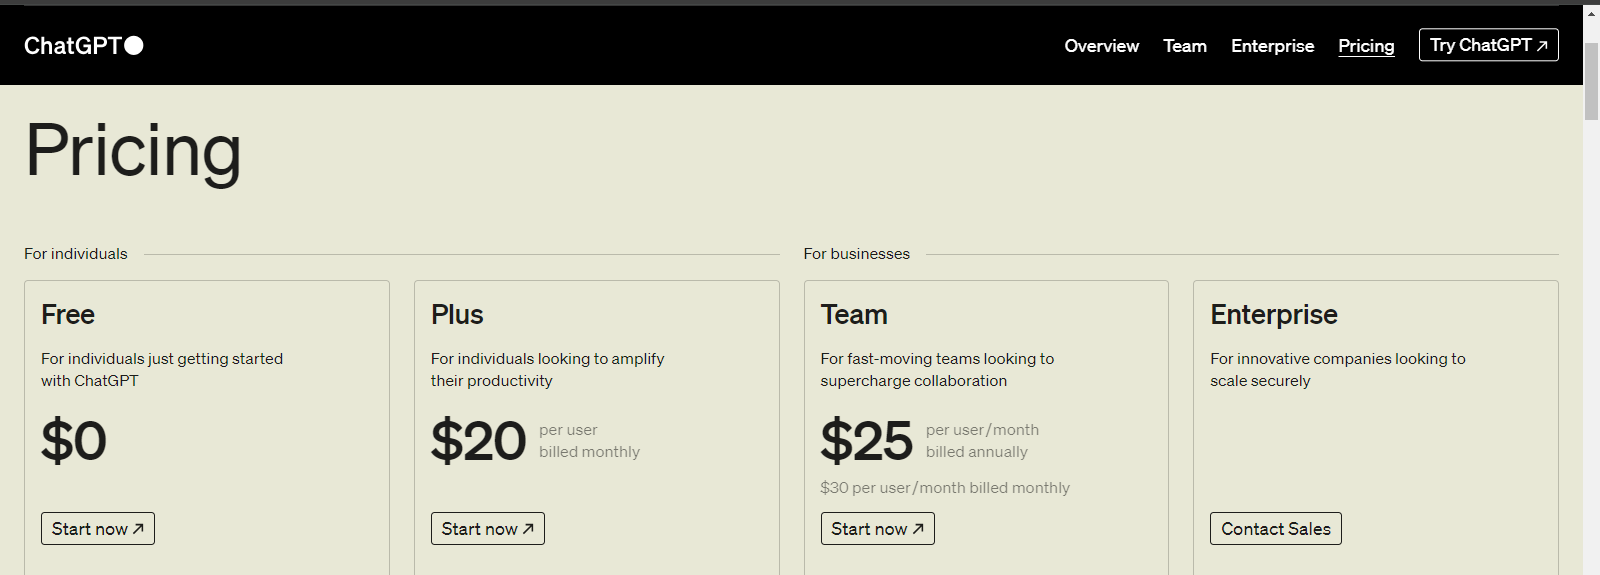Click 'For fast-moving teams looking to supercharge collaboration'
1600x575 pixels.
[937, 370]
